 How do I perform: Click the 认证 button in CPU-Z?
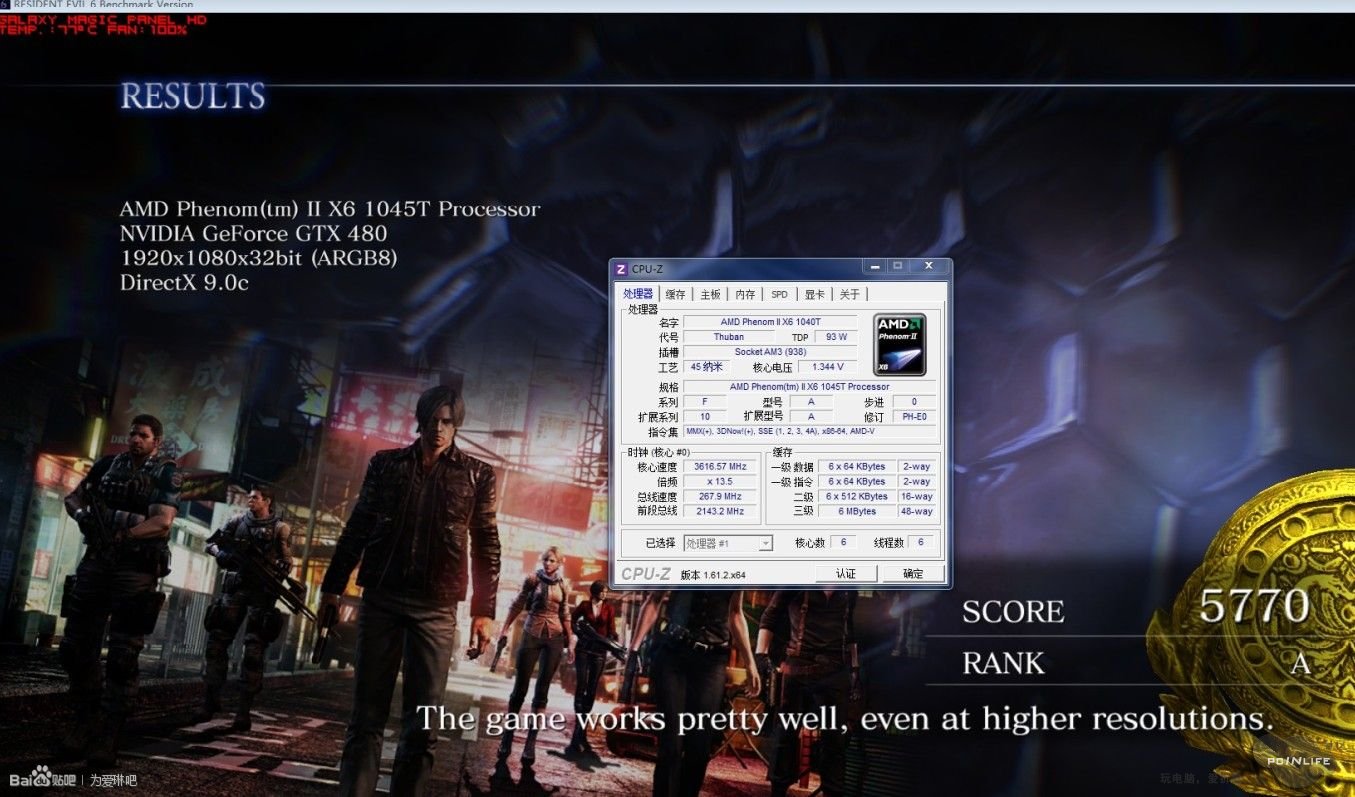pyautogui.click(x=846, y=573)
